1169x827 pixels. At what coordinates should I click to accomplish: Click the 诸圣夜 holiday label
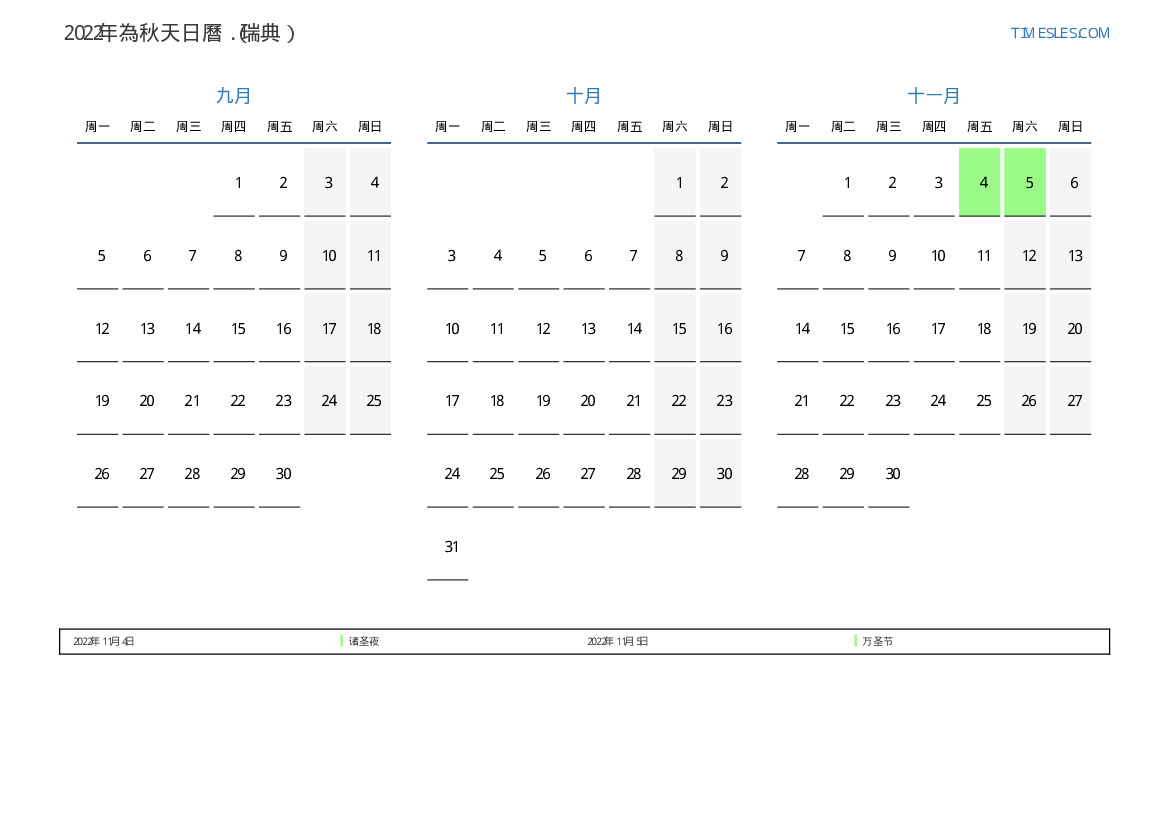[x=364, y=641]
